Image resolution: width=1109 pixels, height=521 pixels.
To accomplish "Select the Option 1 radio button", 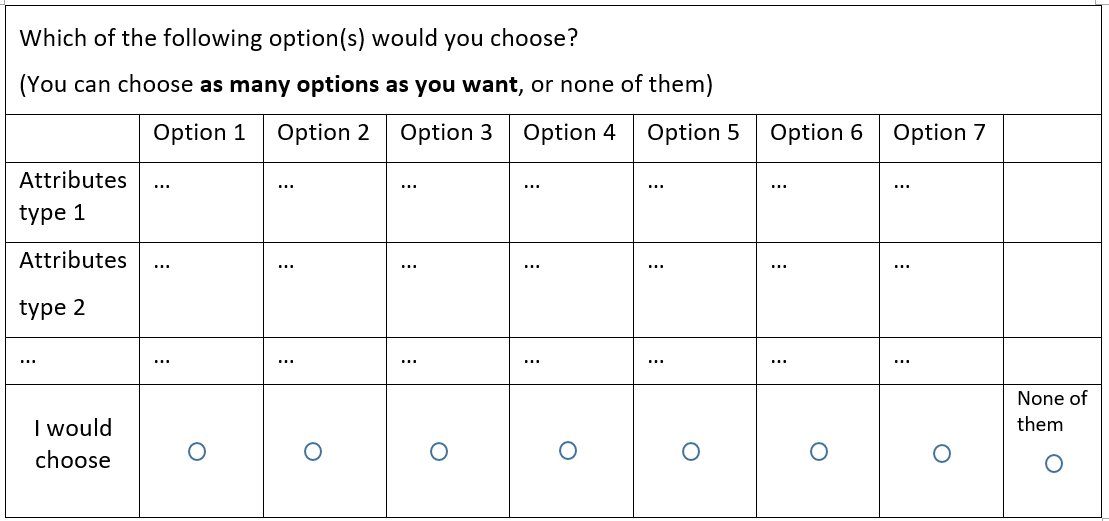I will click(197, 451).
